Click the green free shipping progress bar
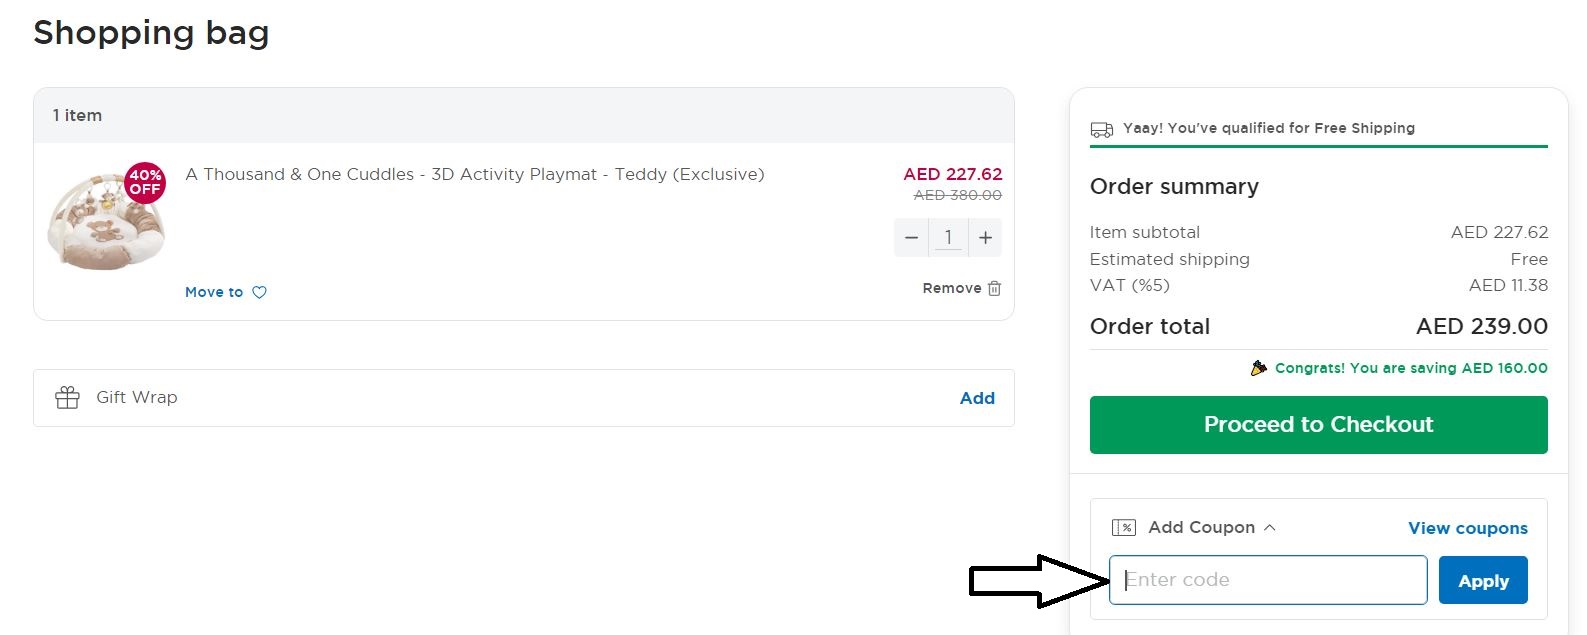Viewport: 1587px width, 635px height. (x=1318, y=147)
